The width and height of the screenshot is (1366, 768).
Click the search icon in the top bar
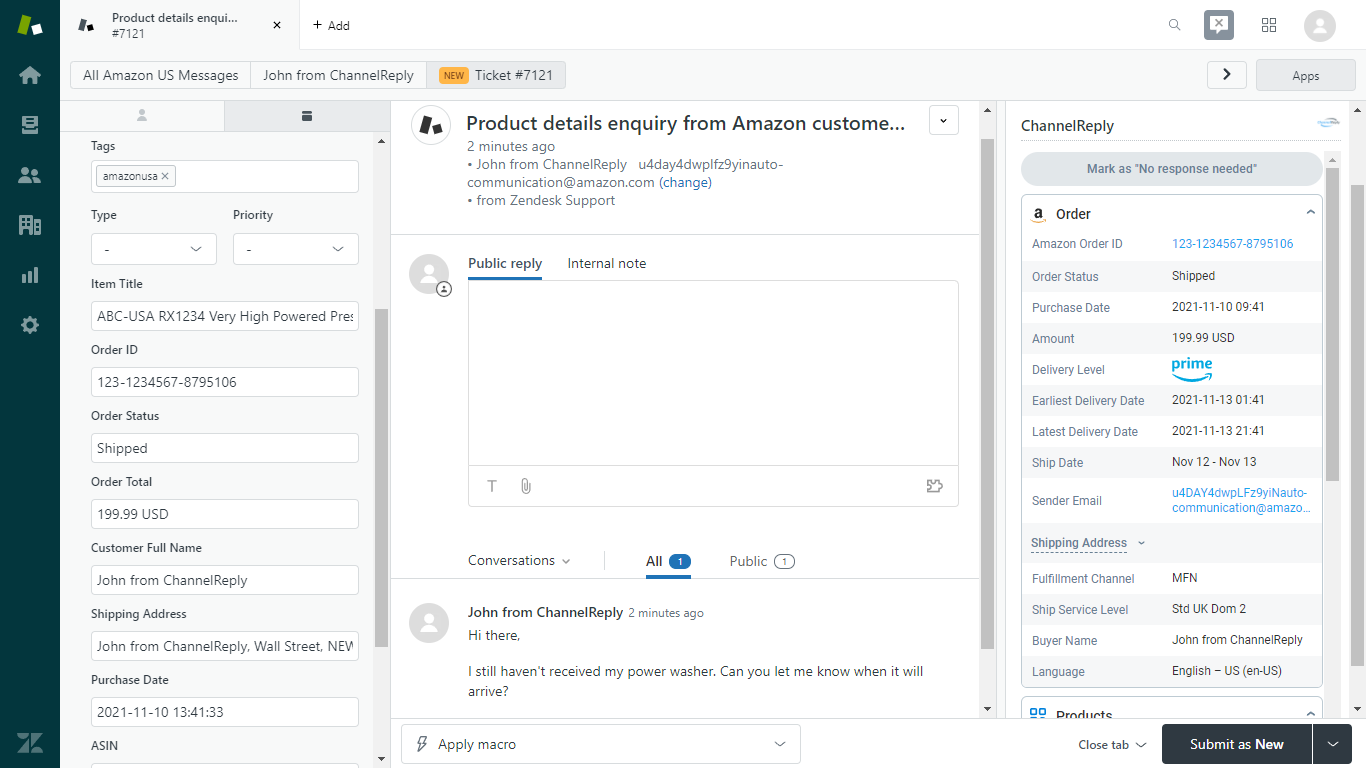1174,24
